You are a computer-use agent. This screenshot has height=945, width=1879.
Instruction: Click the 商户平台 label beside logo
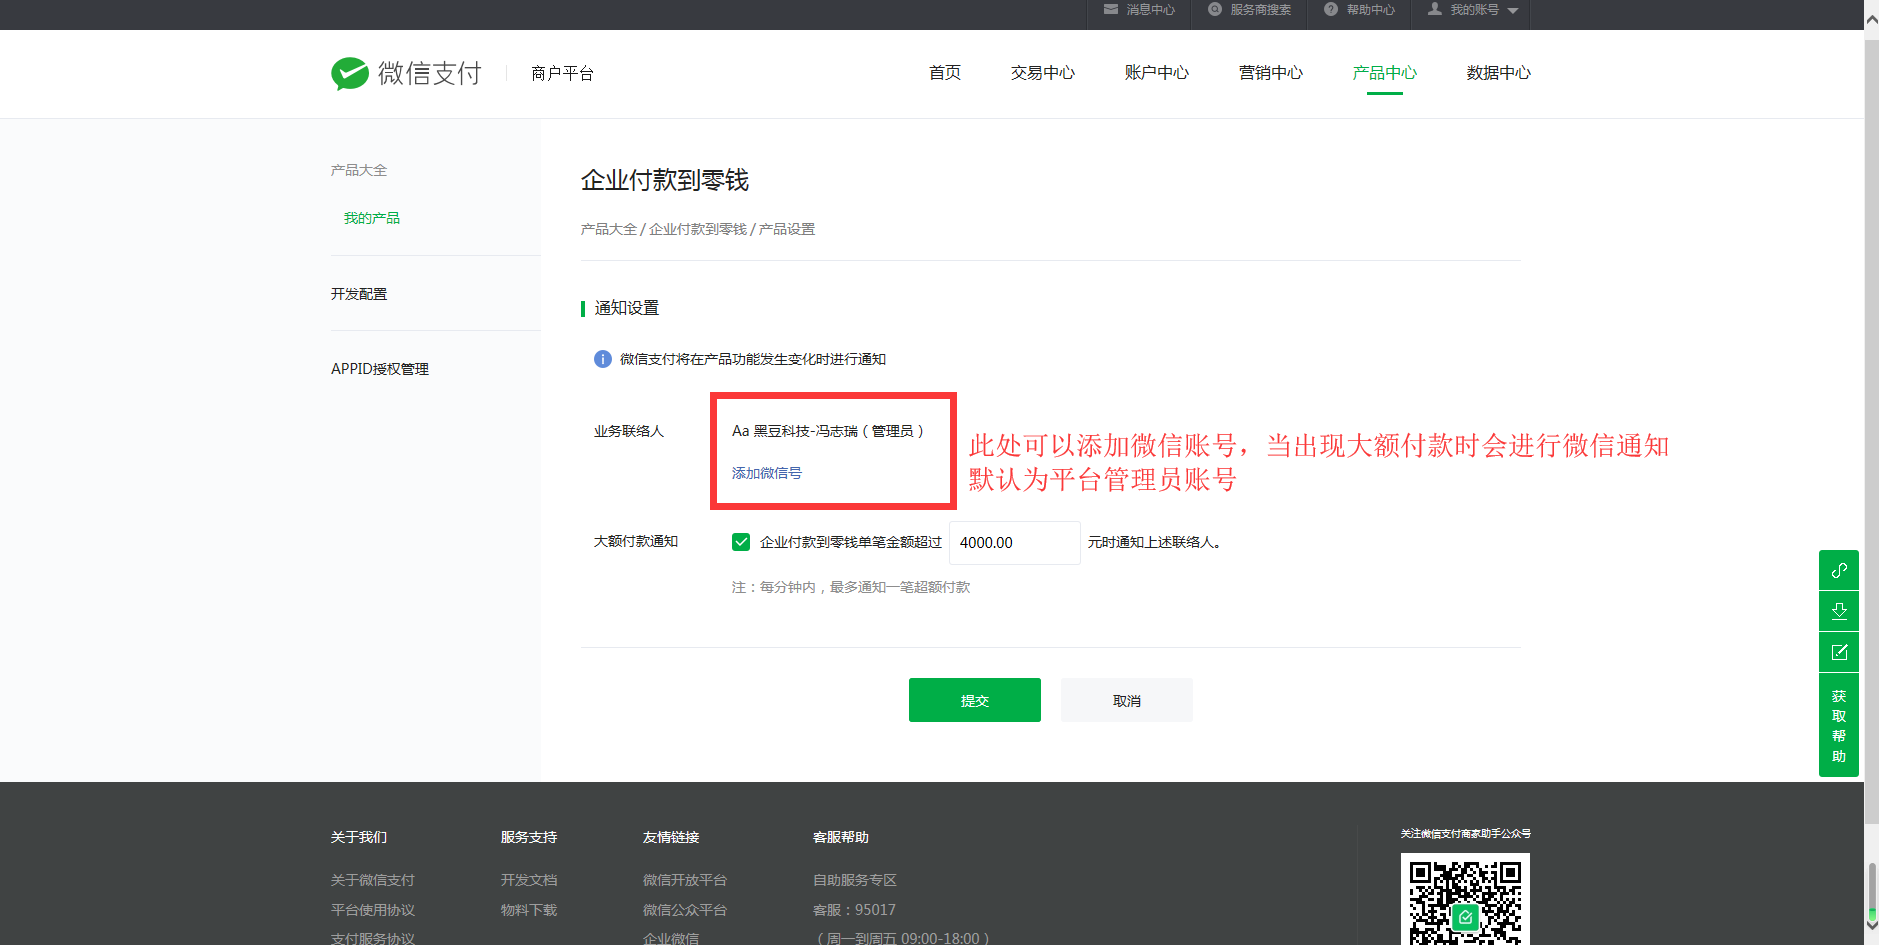click(x=563, y=73)
